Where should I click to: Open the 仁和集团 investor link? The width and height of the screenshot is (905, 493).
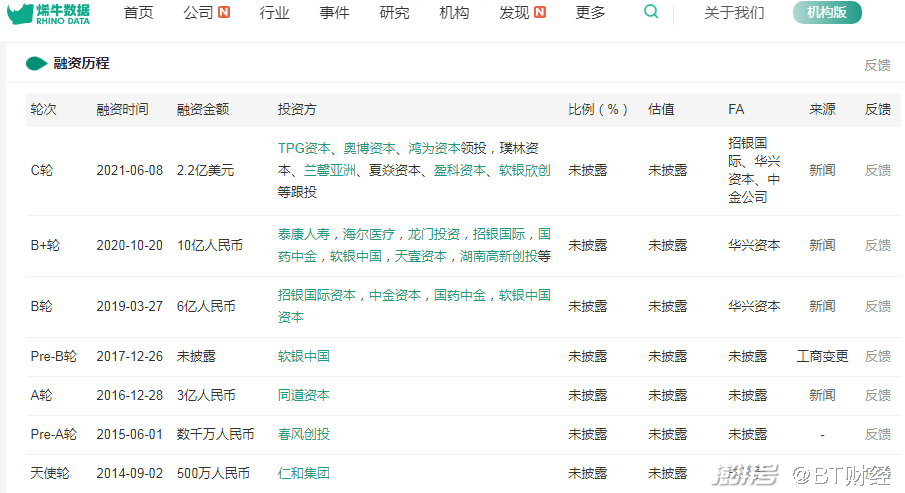point(304,473)
